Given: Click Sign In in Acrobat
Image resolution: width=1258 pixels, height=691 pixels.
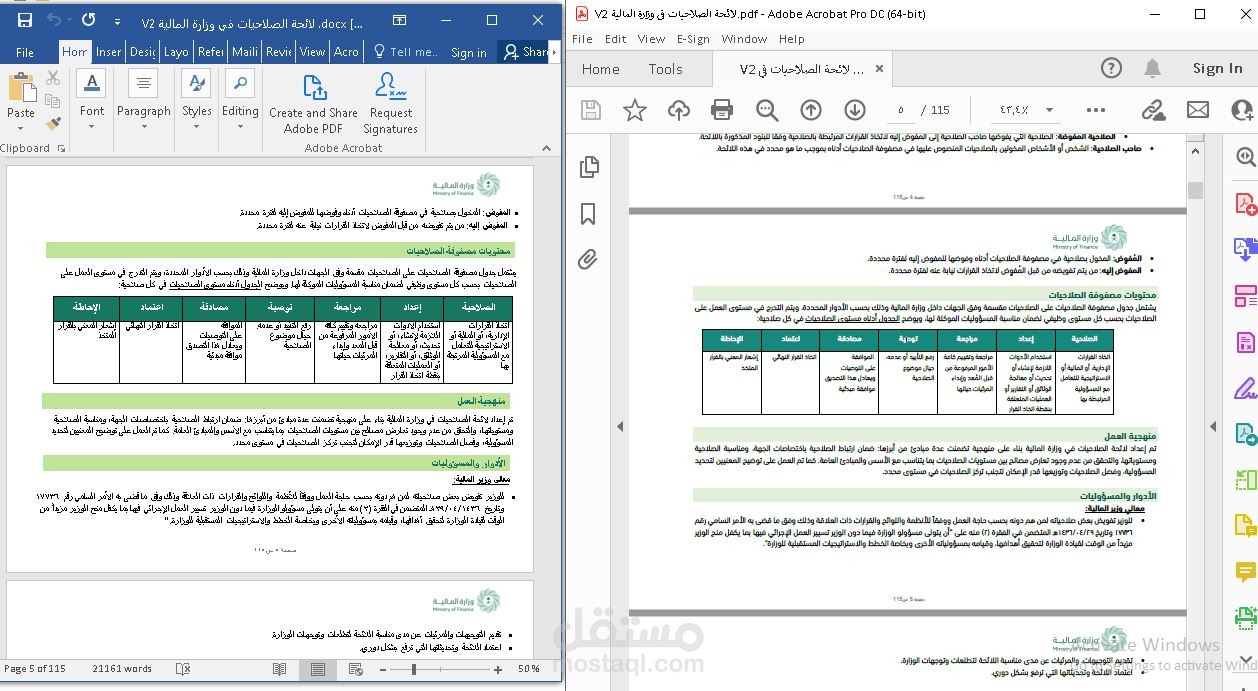Looking at the screenshot, I should pyautogui.click(x=1217, y=68).
